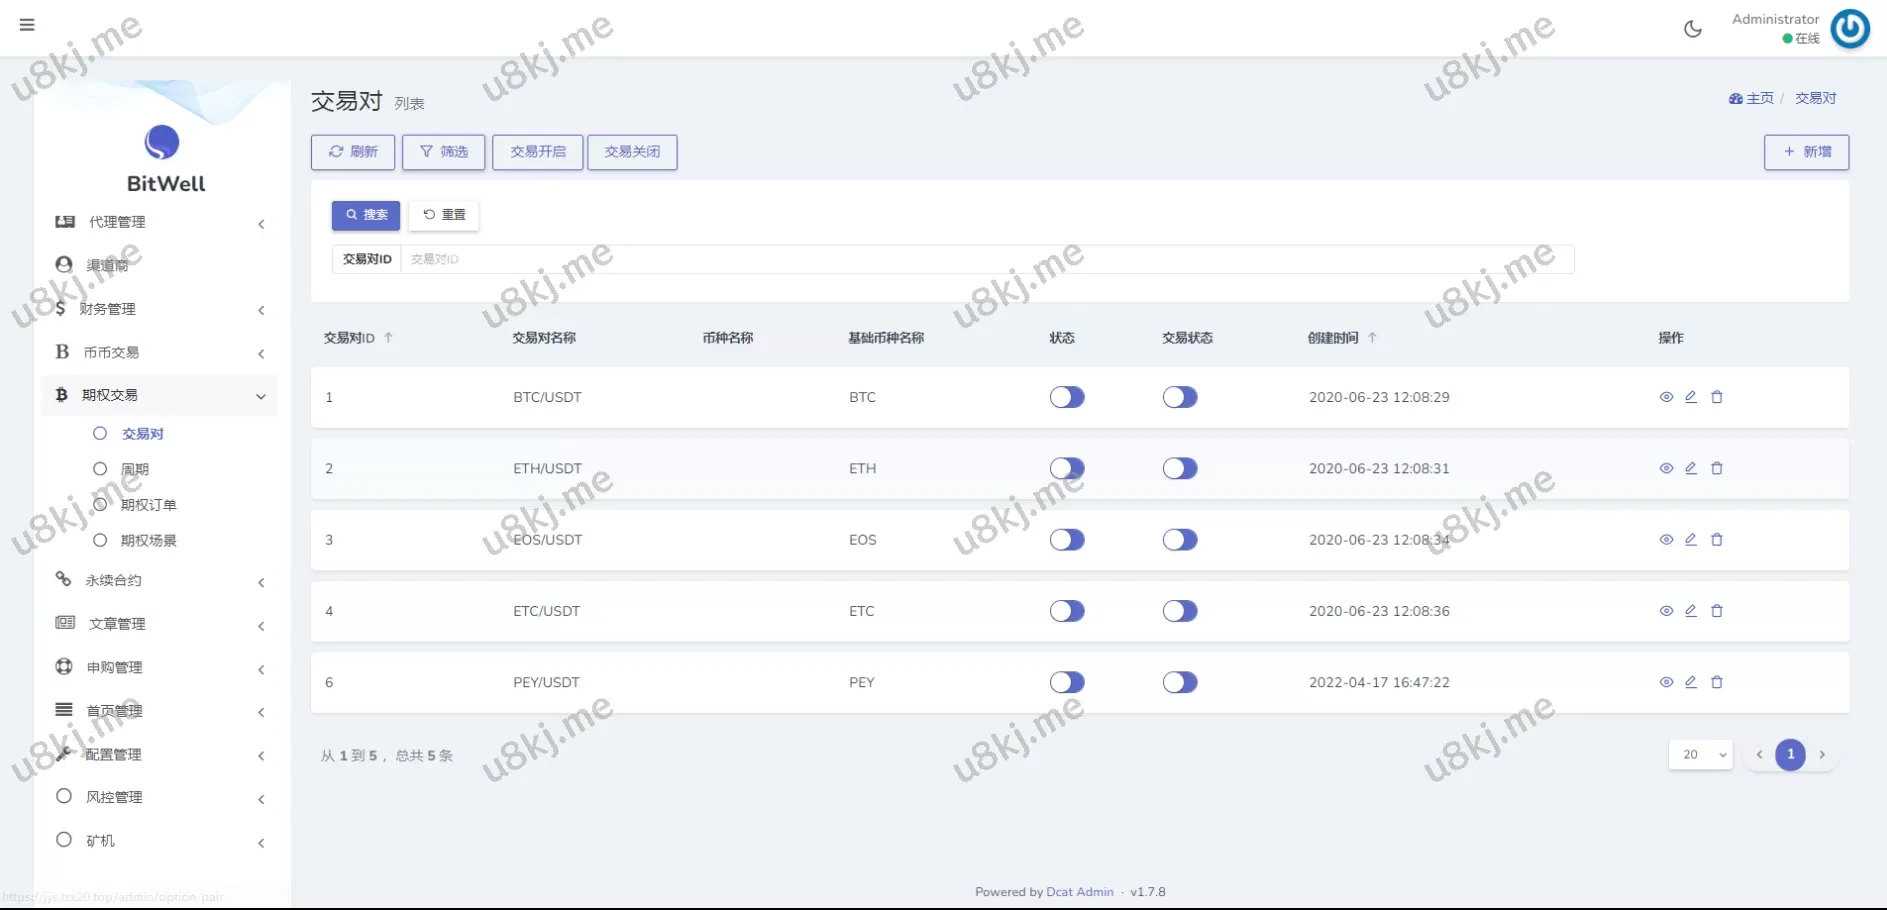Click the hamburger menu icon
1887x910 pixels.
click(x=27, y=25)
